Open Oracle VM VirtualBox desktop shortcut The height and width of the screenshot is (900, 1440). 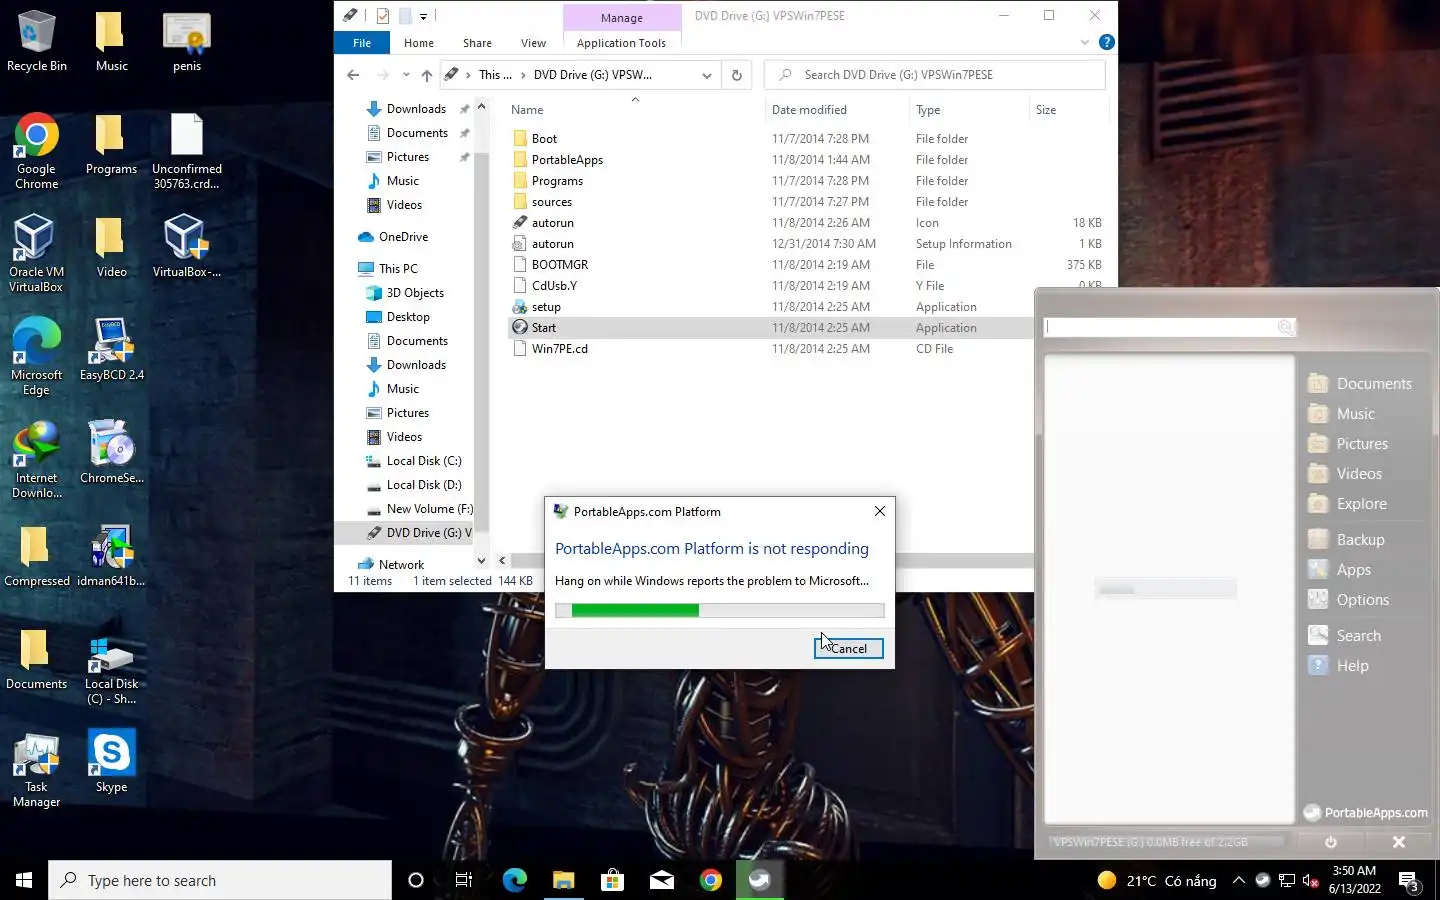coord(37,254)
